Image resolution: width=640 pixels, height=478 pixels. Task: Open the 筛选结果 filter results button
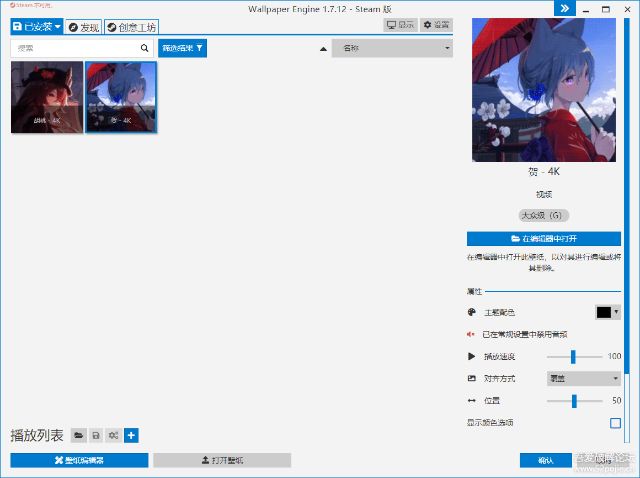182,48
